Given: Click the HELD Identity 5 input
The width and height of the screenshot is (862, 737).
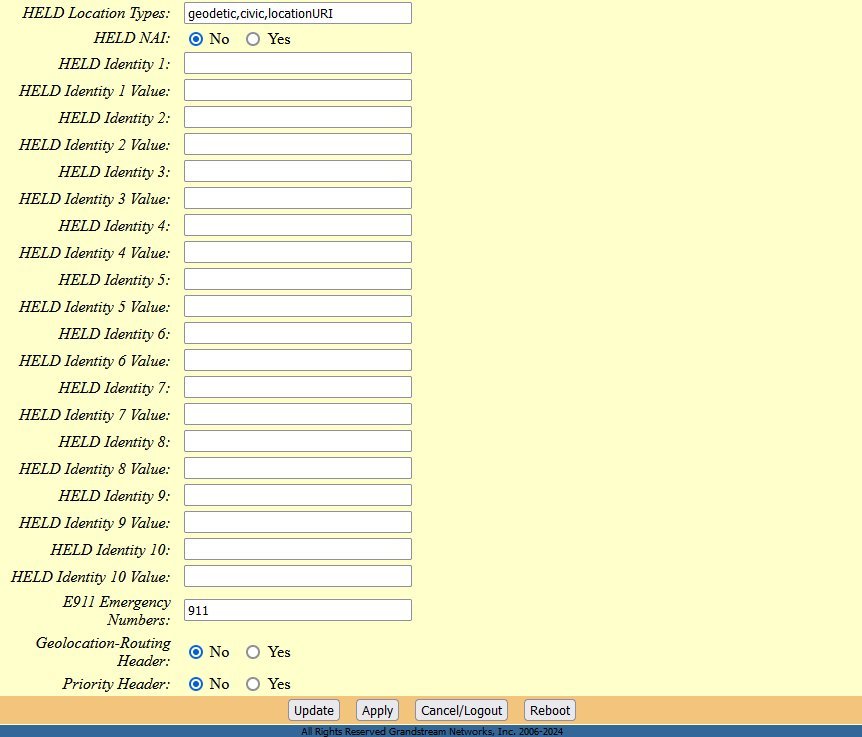Looking at the screenshot, I should 298,279.
